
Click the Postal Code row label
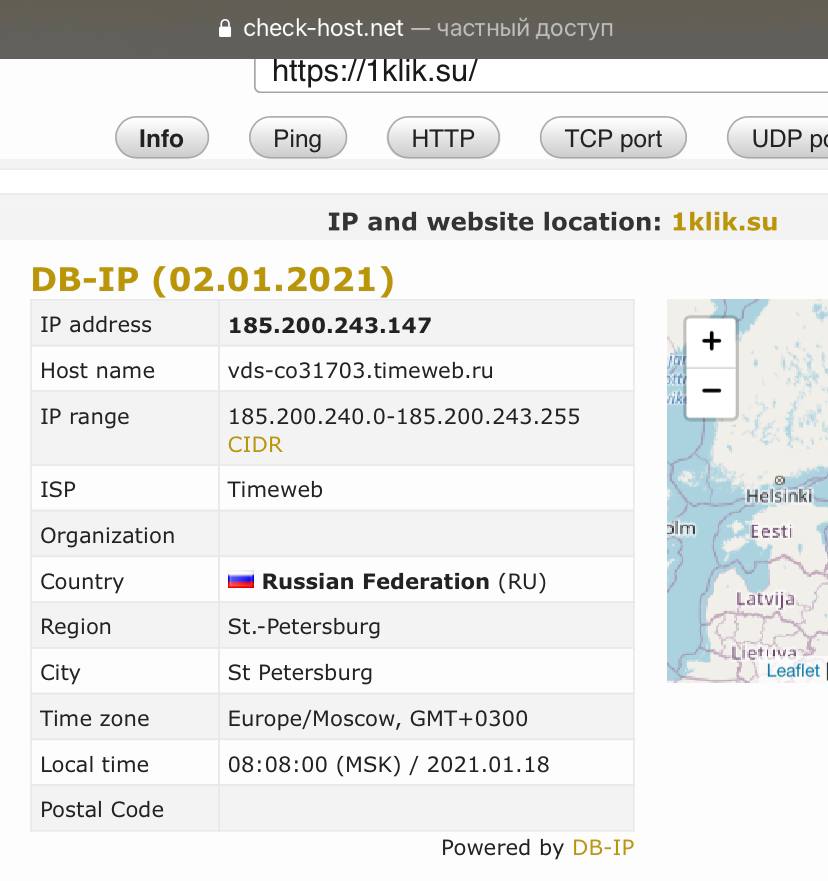pos(102,810)
